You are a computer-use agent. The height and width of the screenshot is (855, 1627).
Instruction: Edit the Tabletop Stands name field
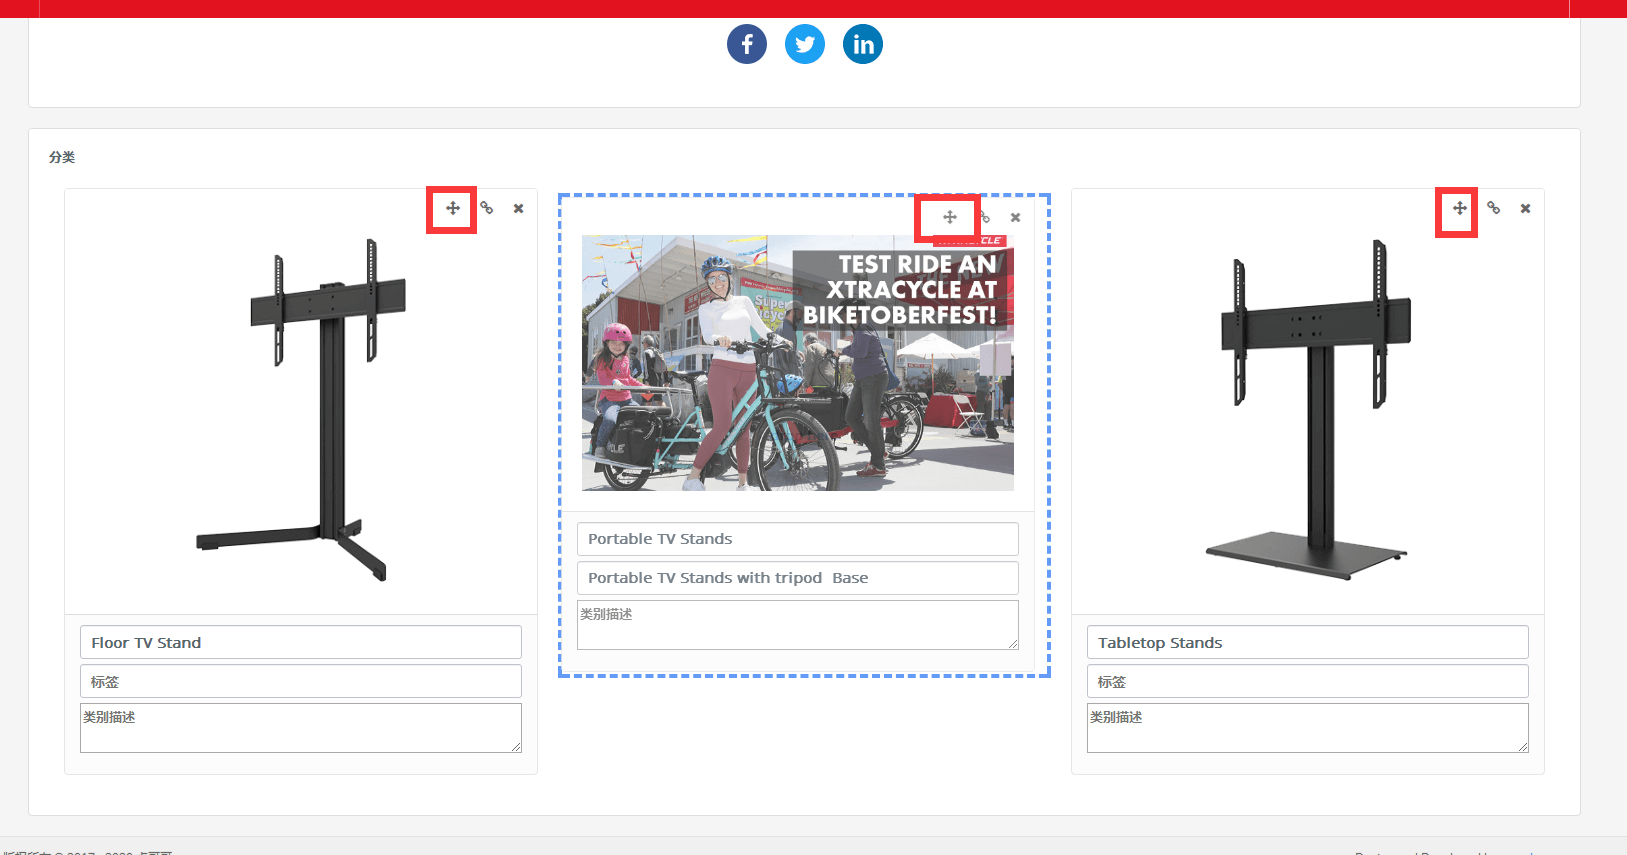1308,642
